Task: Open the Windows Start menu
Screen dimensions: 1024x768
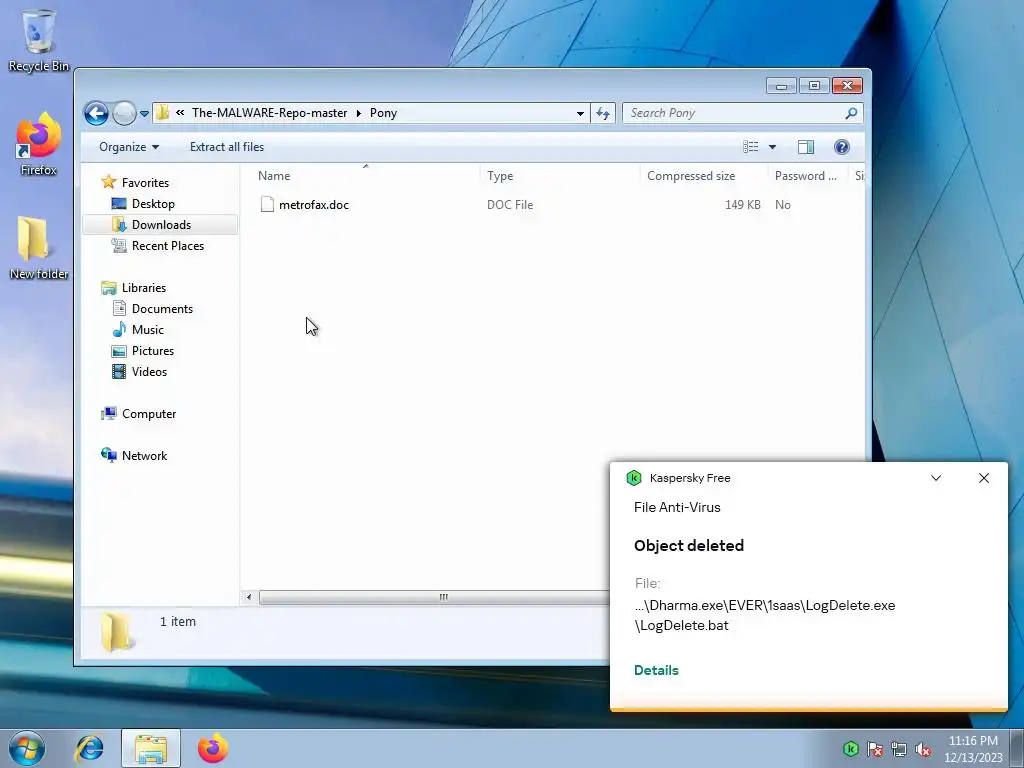Action: (x=27, y=748)
